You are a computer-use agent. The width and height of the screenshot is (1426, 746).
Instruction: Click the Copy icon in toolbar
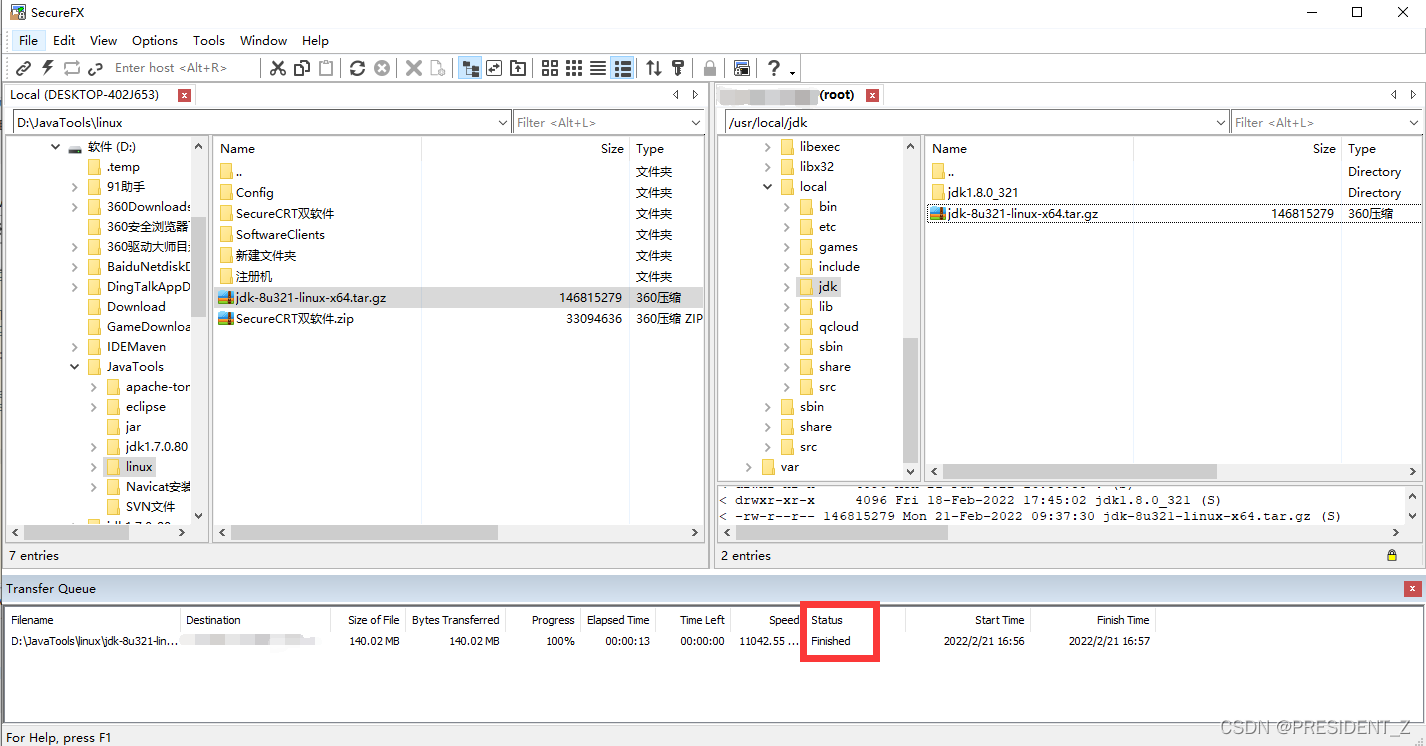click(x=302, y=68)
